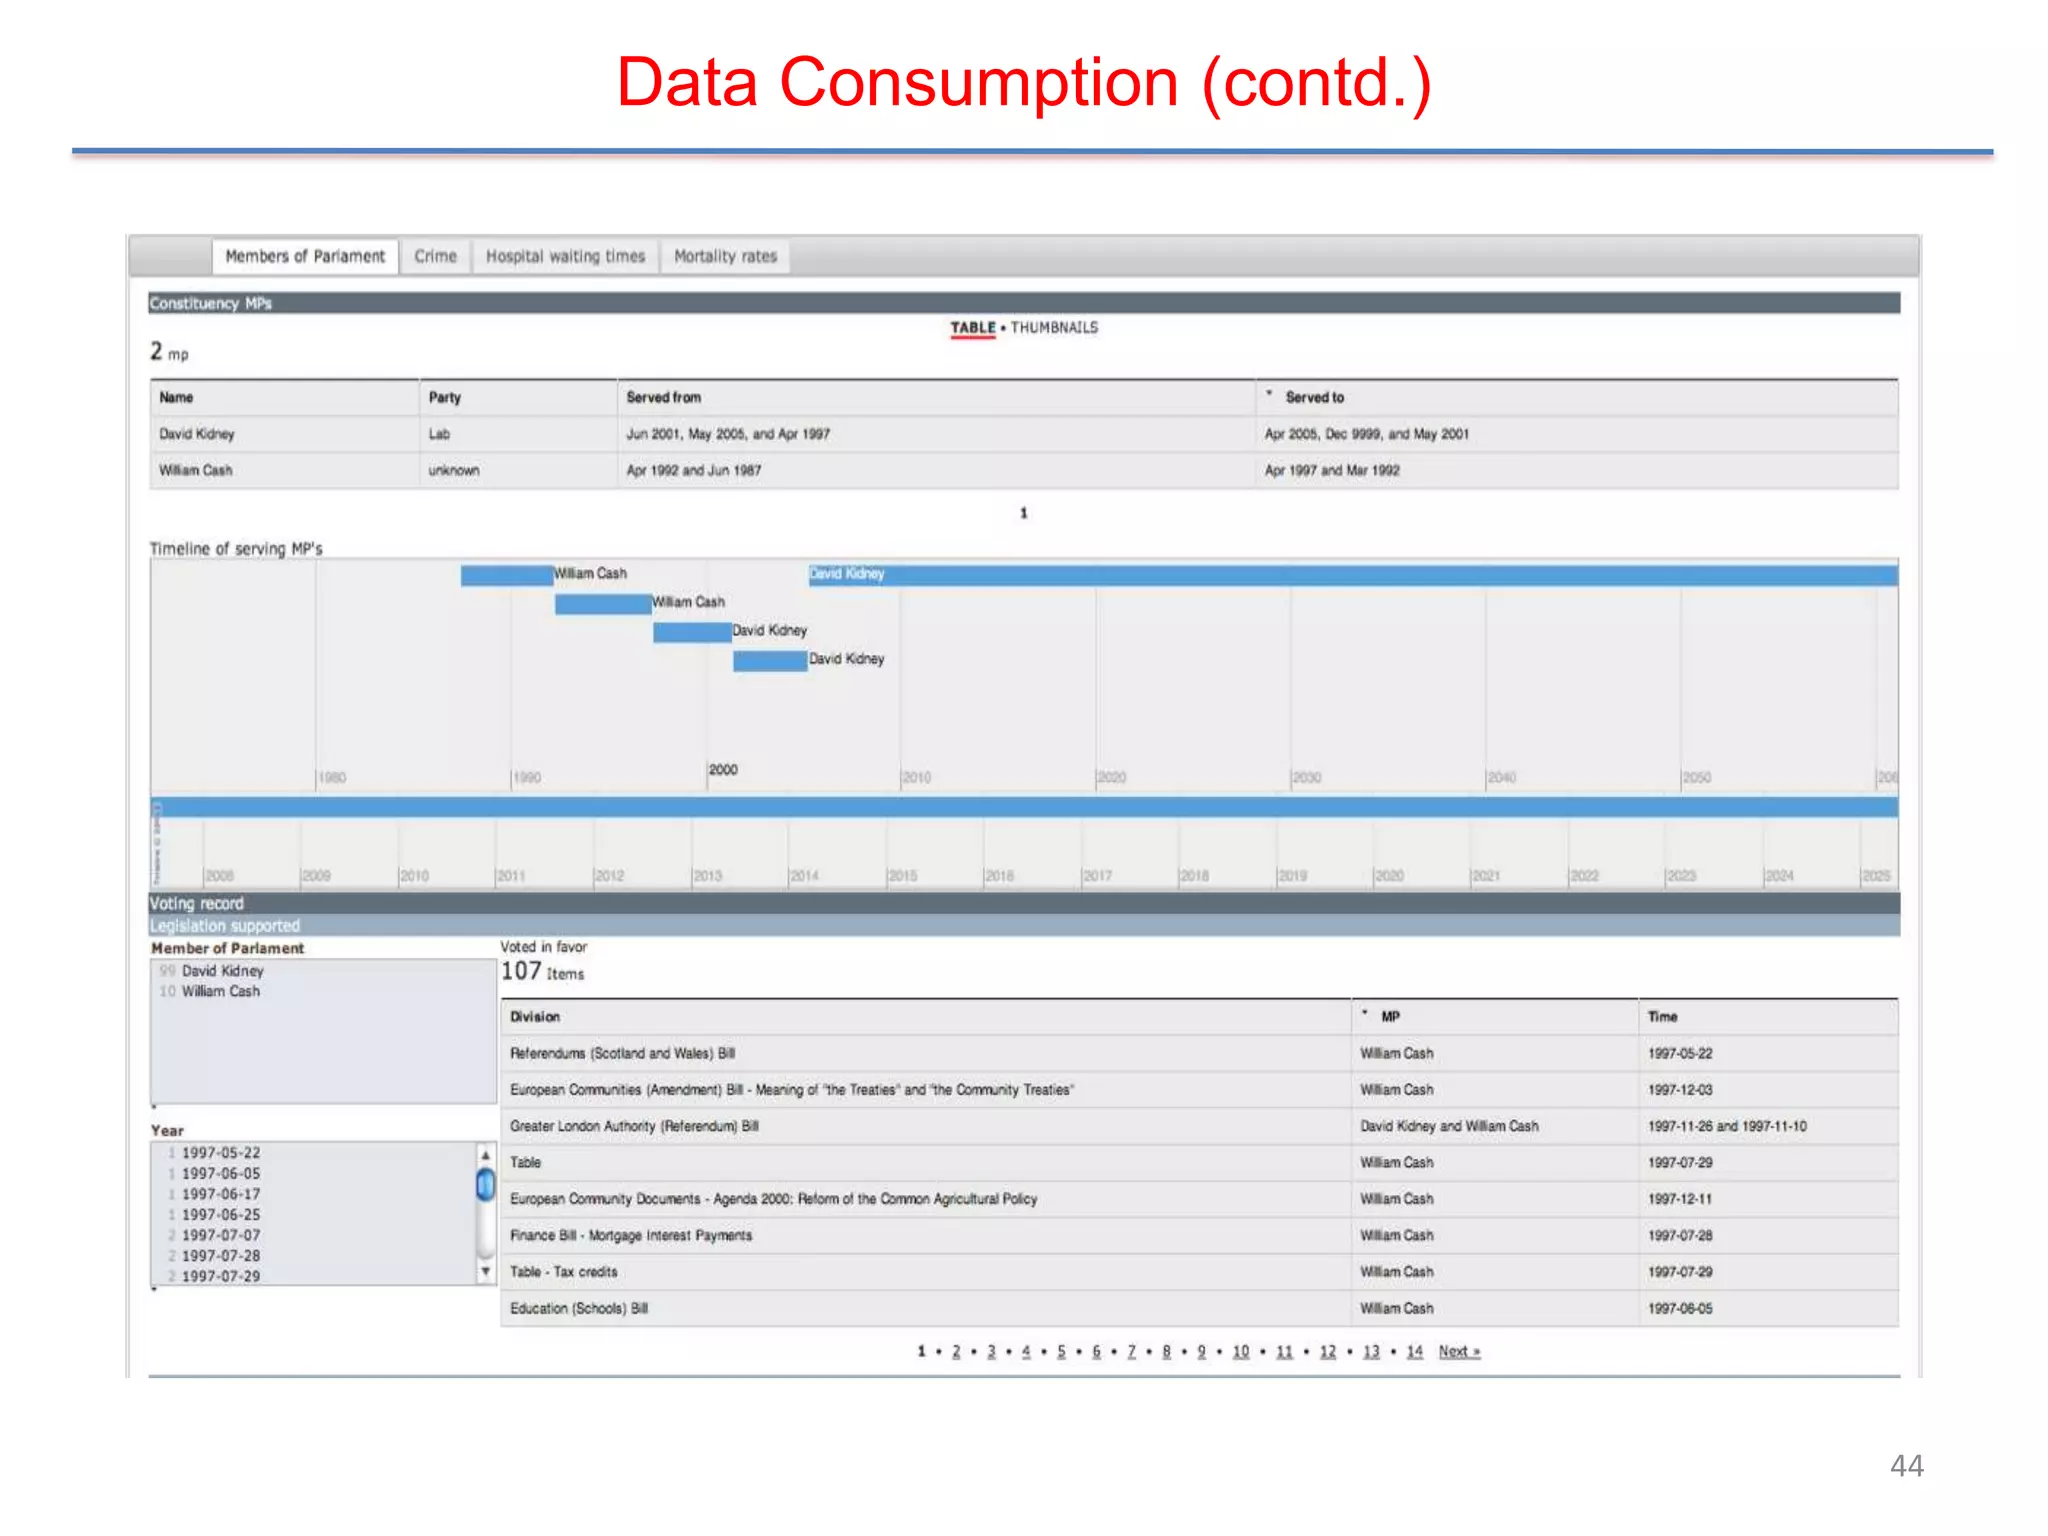Select first William Cash timeline bar
The image size is (2048, 1536).
click(507, 575)
